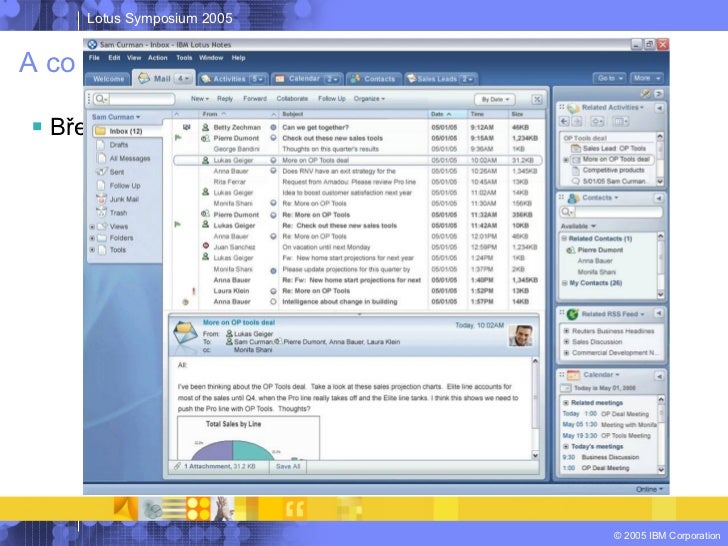Open the Tools menu
The width and height of the screenshot is (728, 546).
pos(184,58)
